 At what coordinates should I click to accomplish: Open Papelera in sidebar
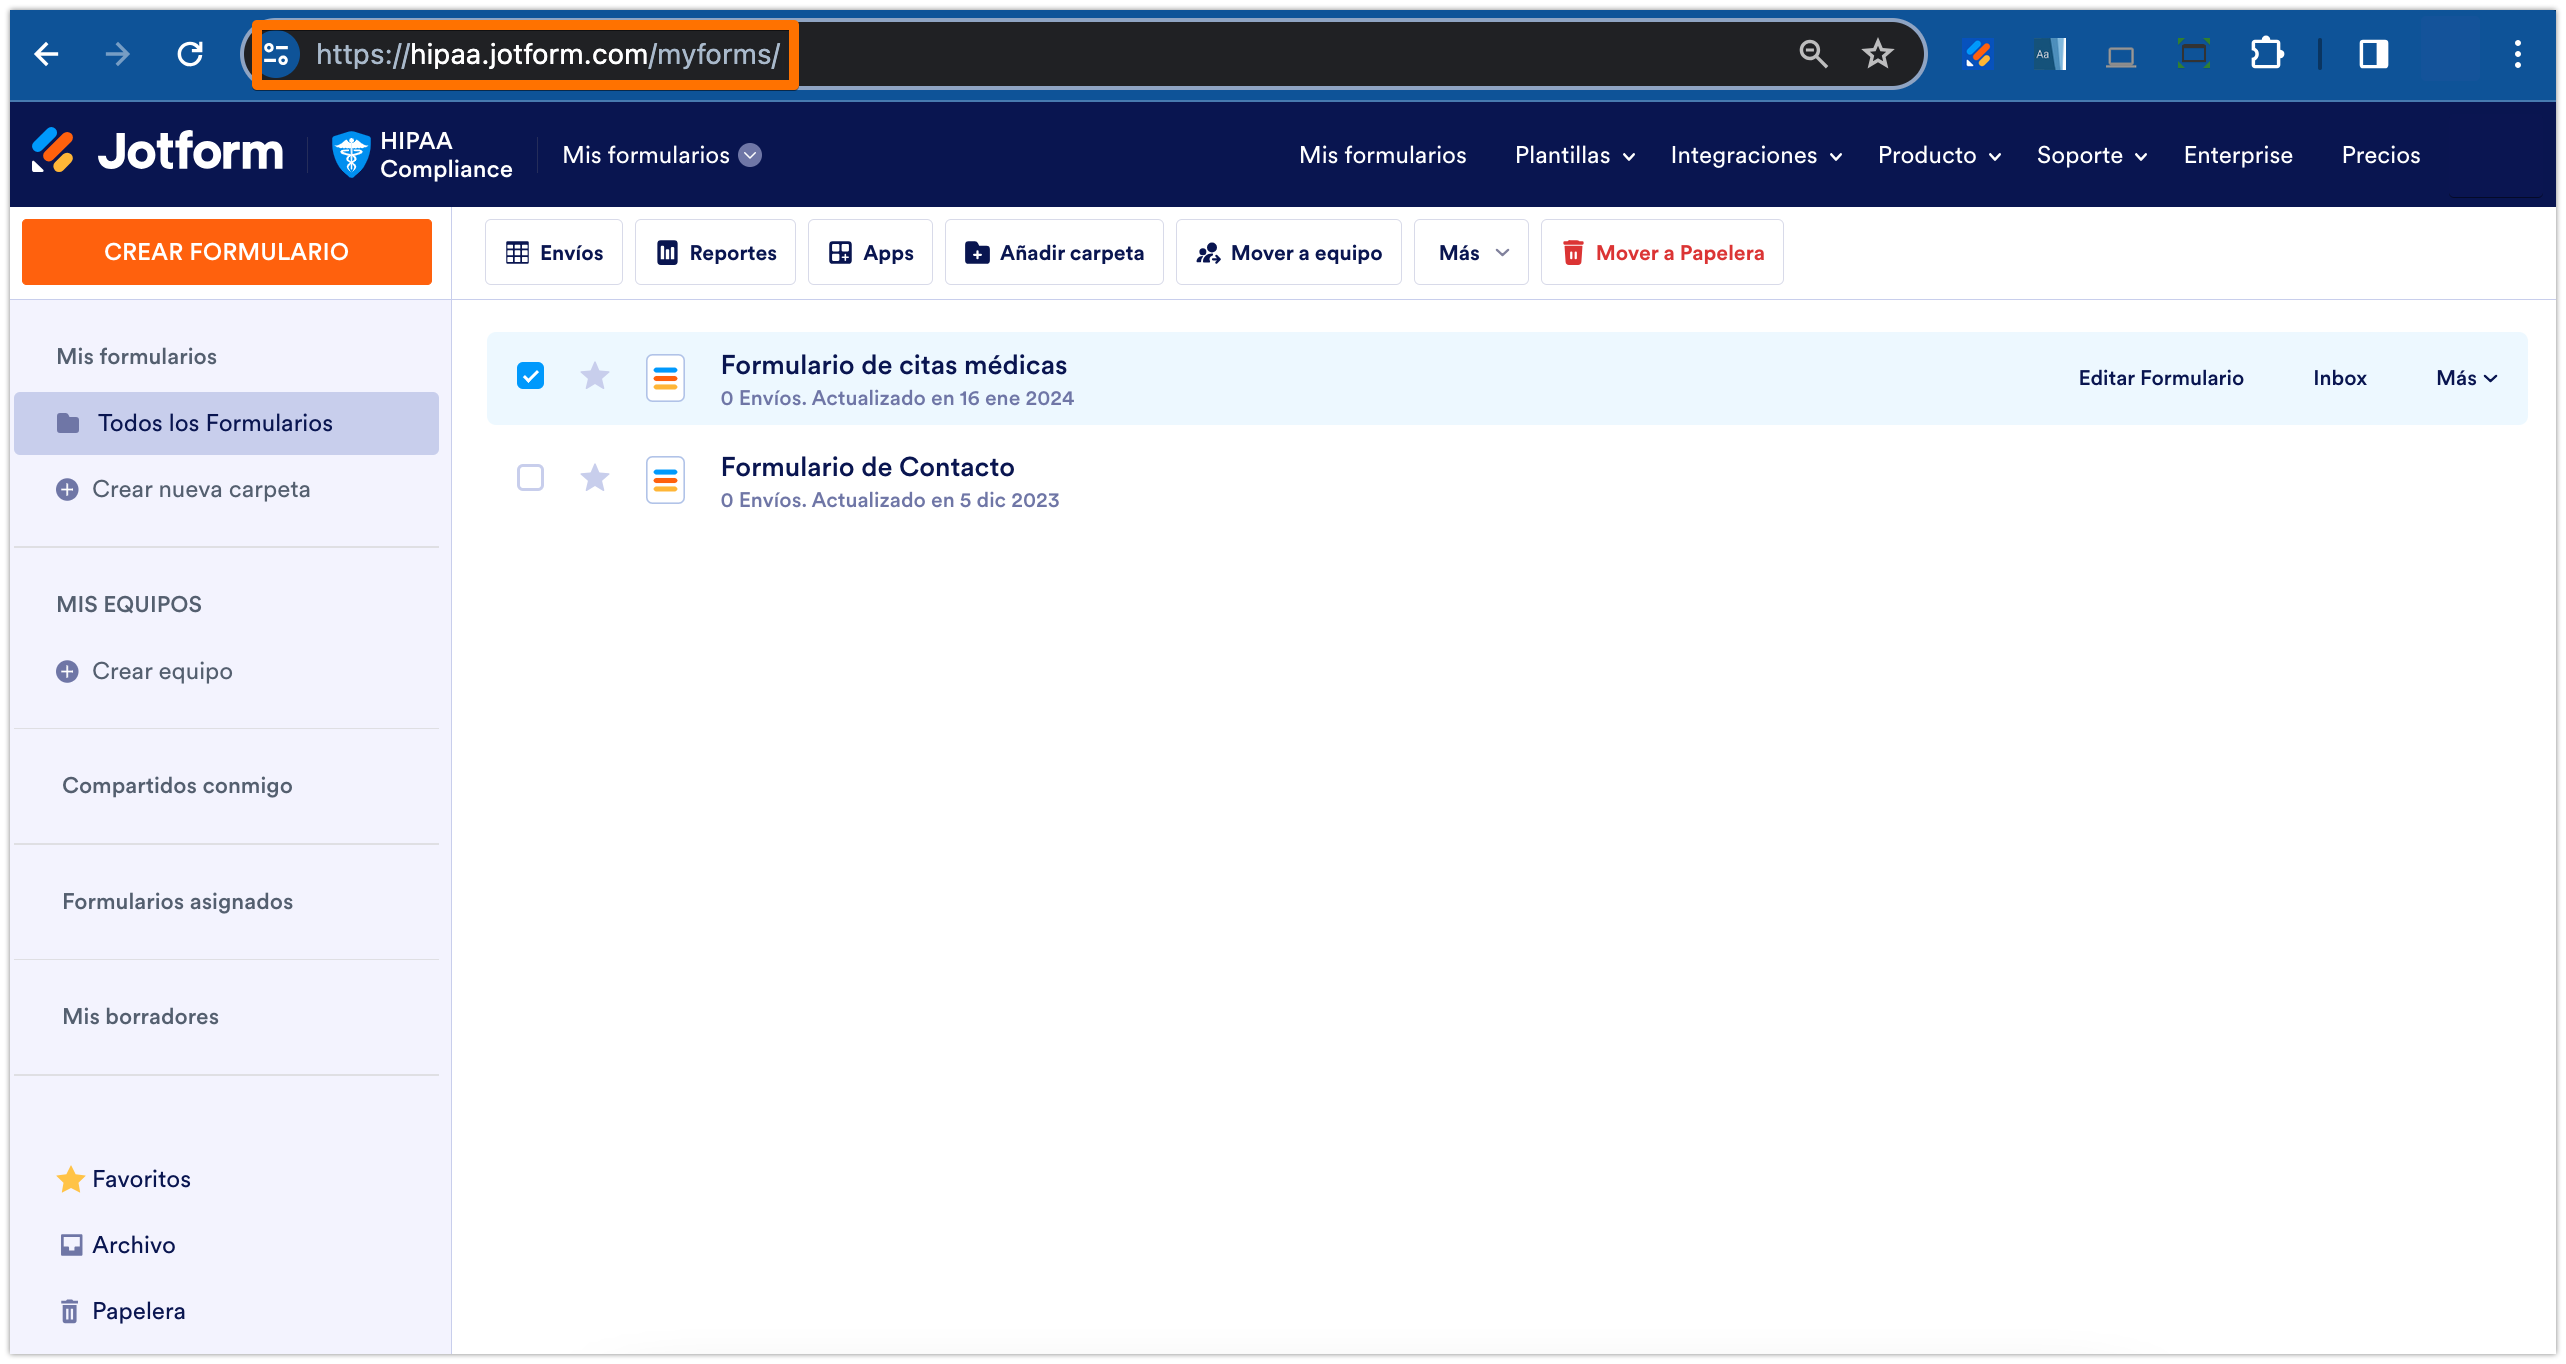pyautogui.click(x=122, y=1311)
